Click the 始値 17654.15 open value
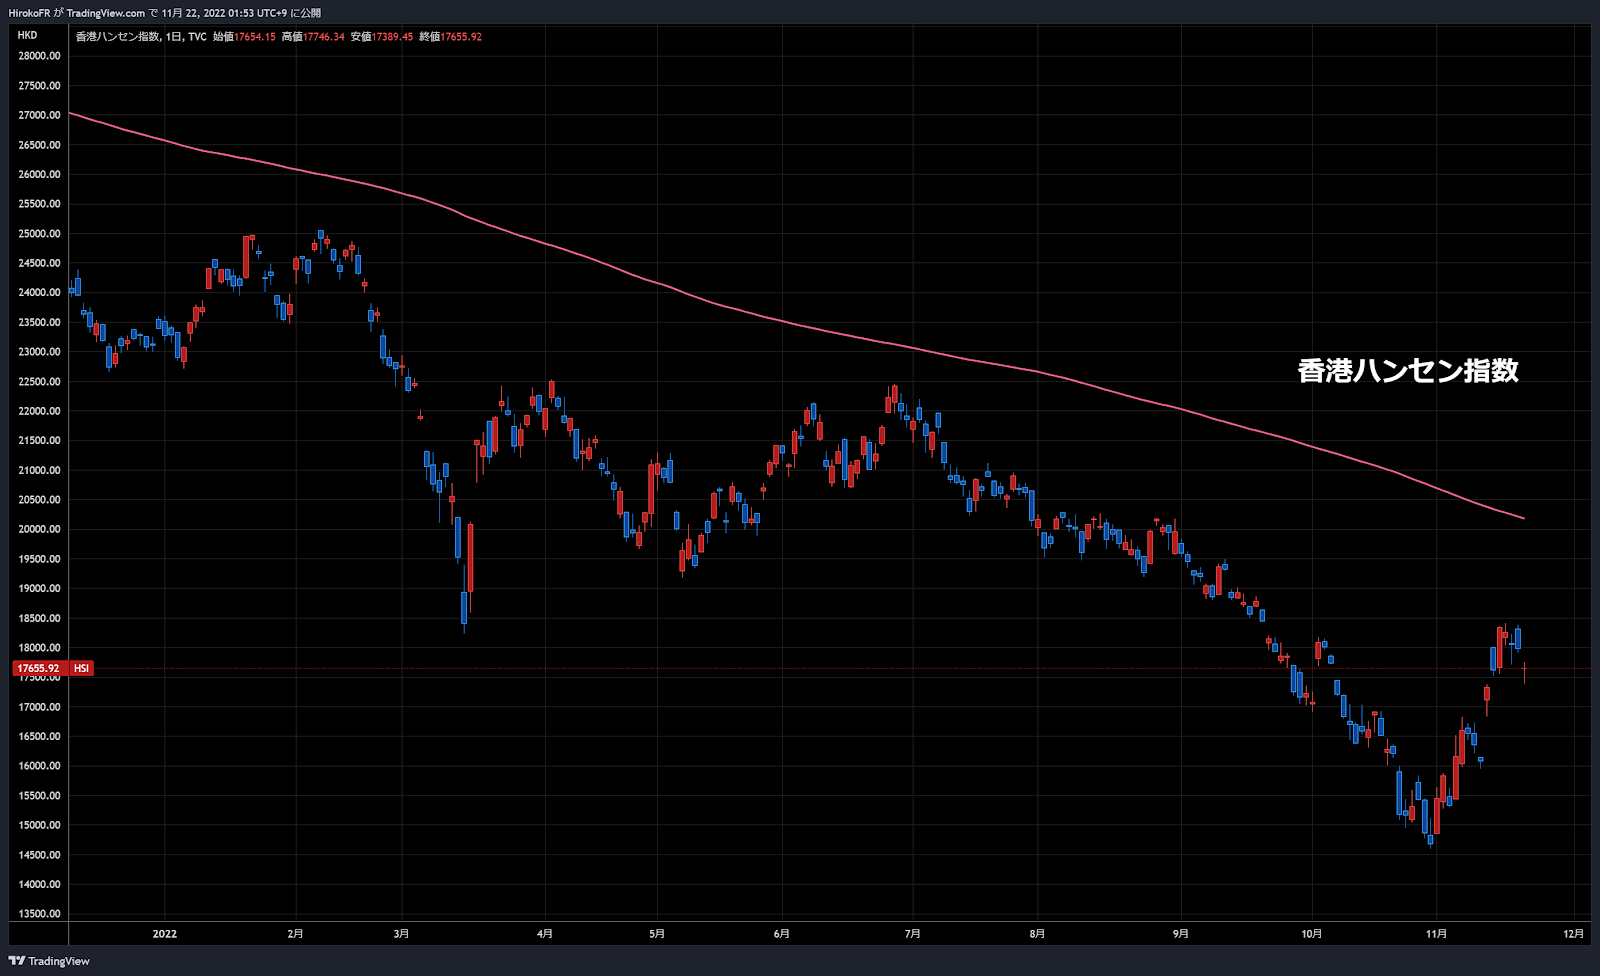Screen dimensions: 1600x976 (x=244, y=37)
